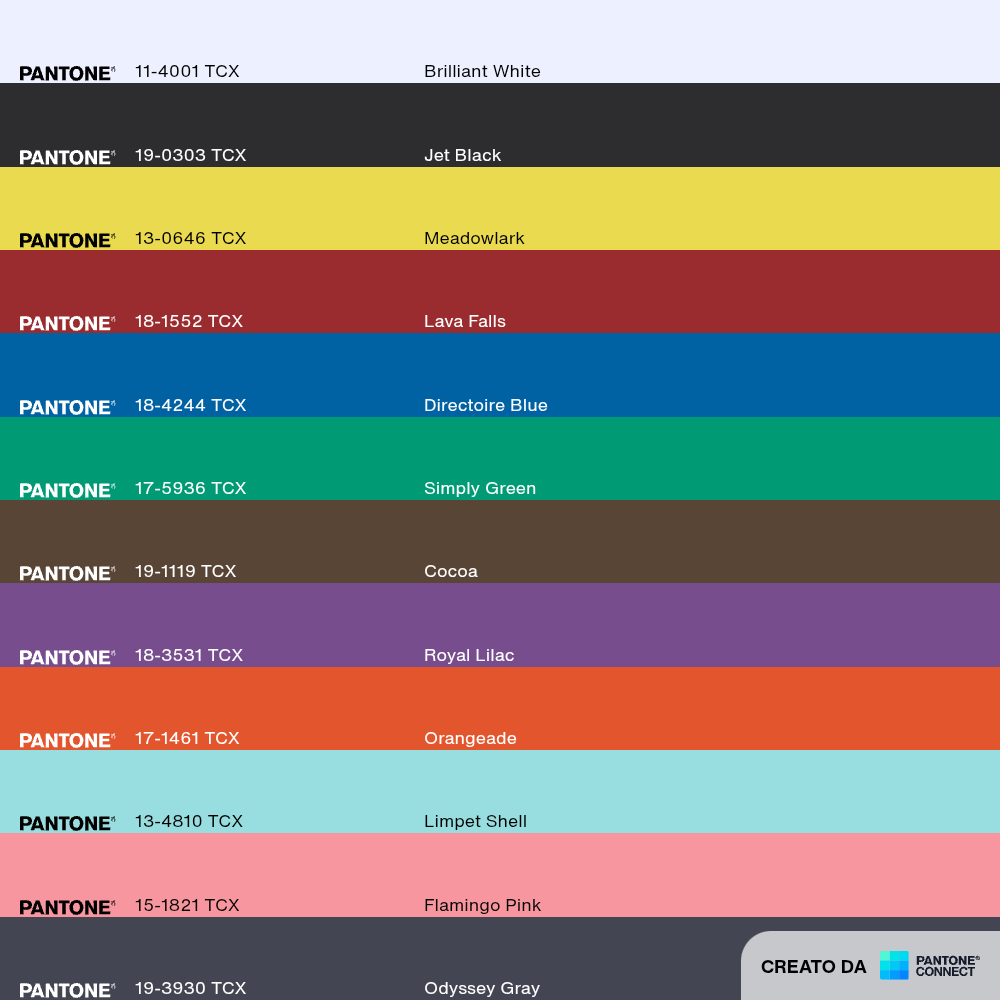Image resolution: width=1000 pixels, height=1000 pixels.
Task: Select the Jet Black color band
Action: tap(500, 125)
